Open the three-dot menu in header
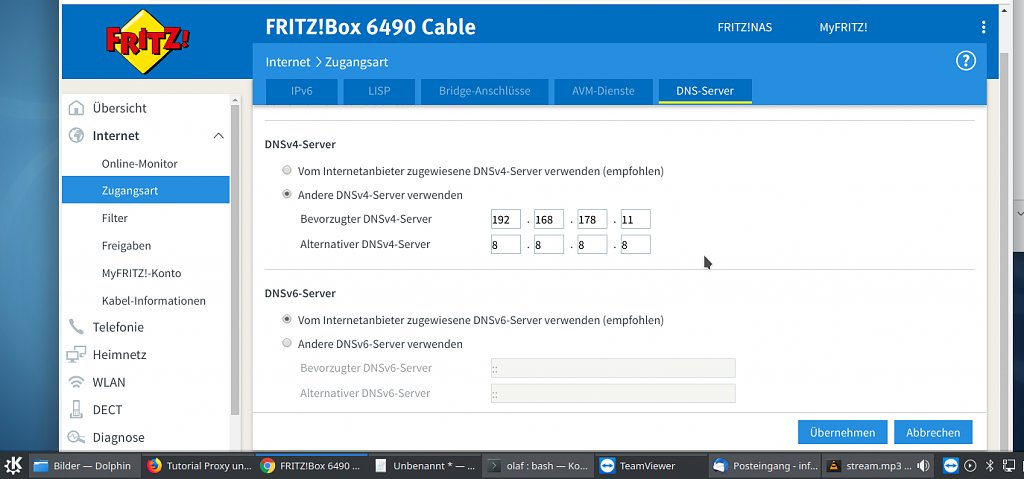This screenshot has height=479, width=1024. tap(983, 27)
